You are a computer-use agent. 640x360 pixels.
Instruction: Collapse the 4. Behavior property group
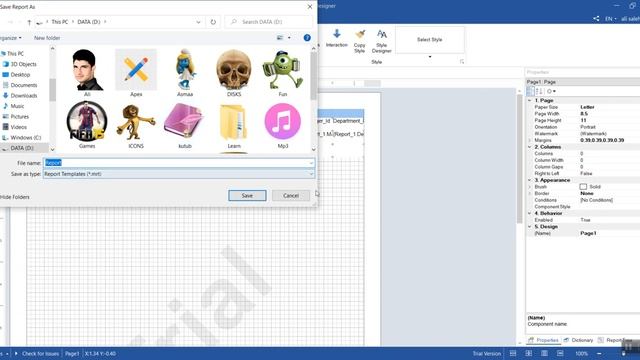pyautogui.click(x=529, y=213)
